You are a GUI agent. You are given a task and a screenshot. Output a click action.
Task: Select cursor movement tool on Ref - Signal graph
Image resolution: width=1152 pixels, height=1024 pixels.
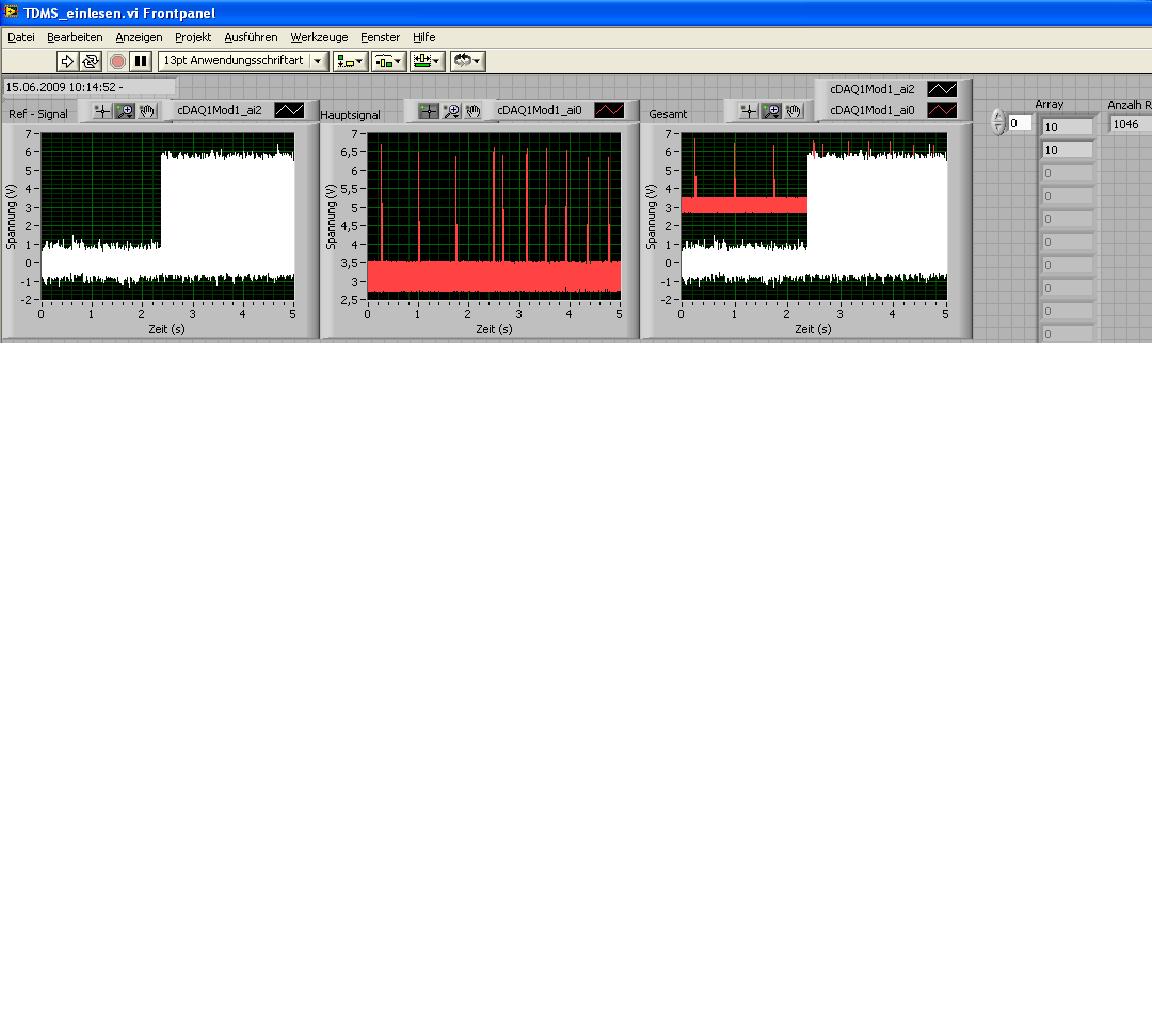pos(102,111)
